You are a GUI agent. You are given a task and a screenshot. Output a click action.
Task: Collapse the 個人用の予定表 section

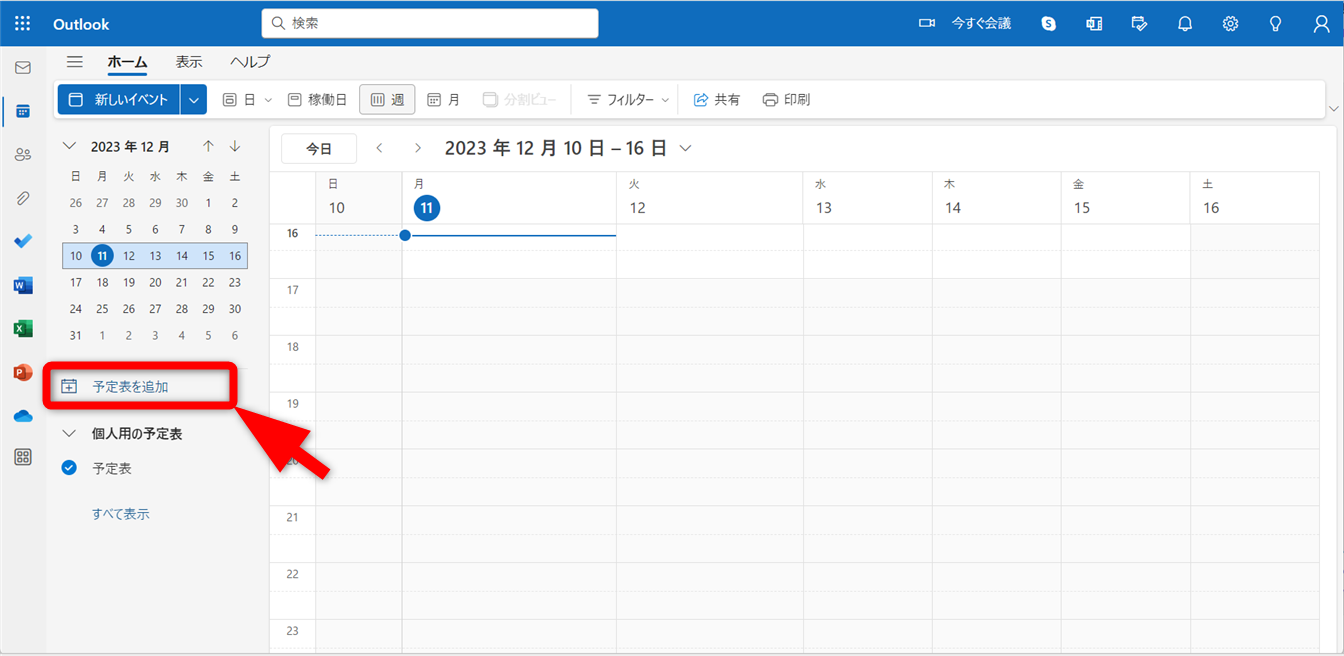(69, 434)
